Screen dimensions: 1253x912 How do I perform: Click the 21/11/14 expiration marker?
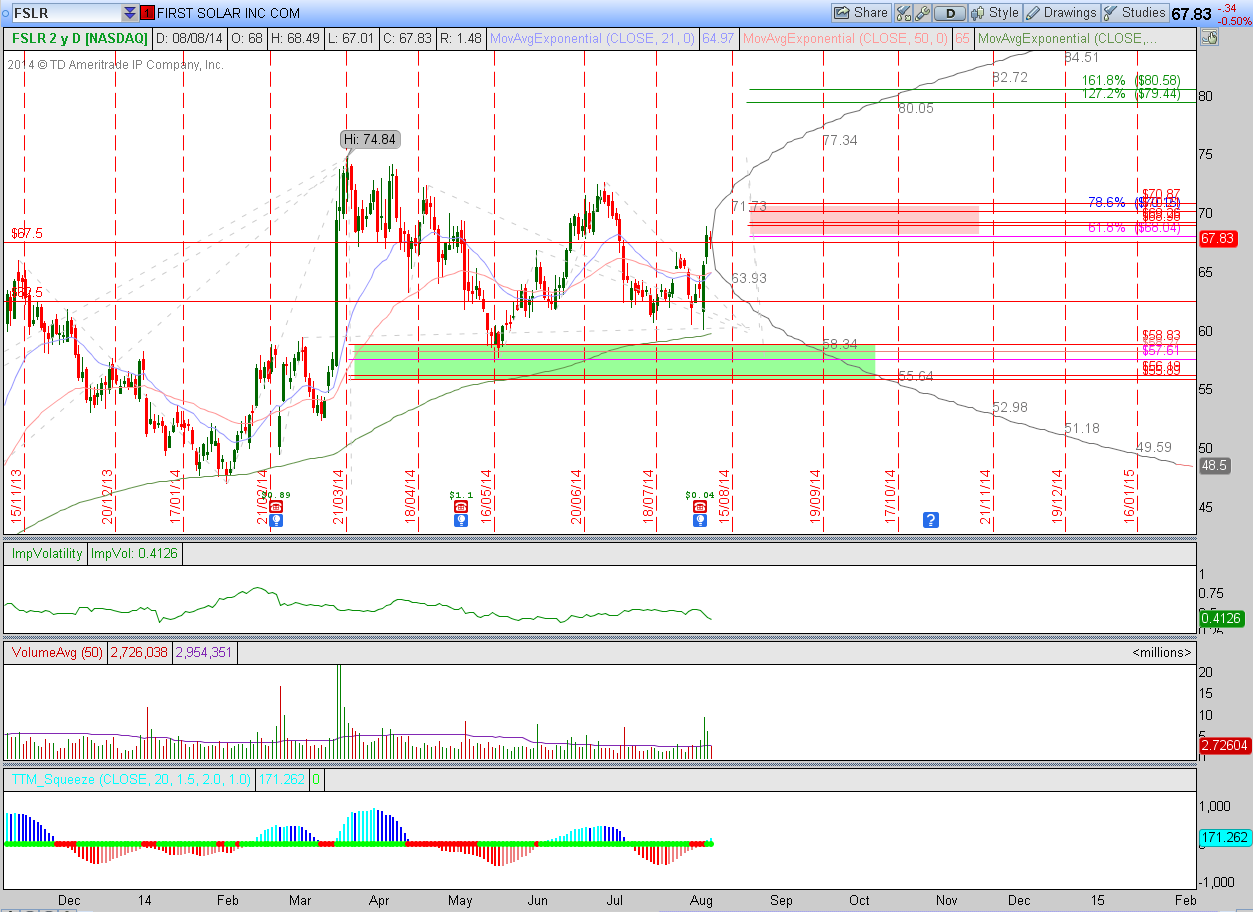pyautogui.click(x=985, y=497)
